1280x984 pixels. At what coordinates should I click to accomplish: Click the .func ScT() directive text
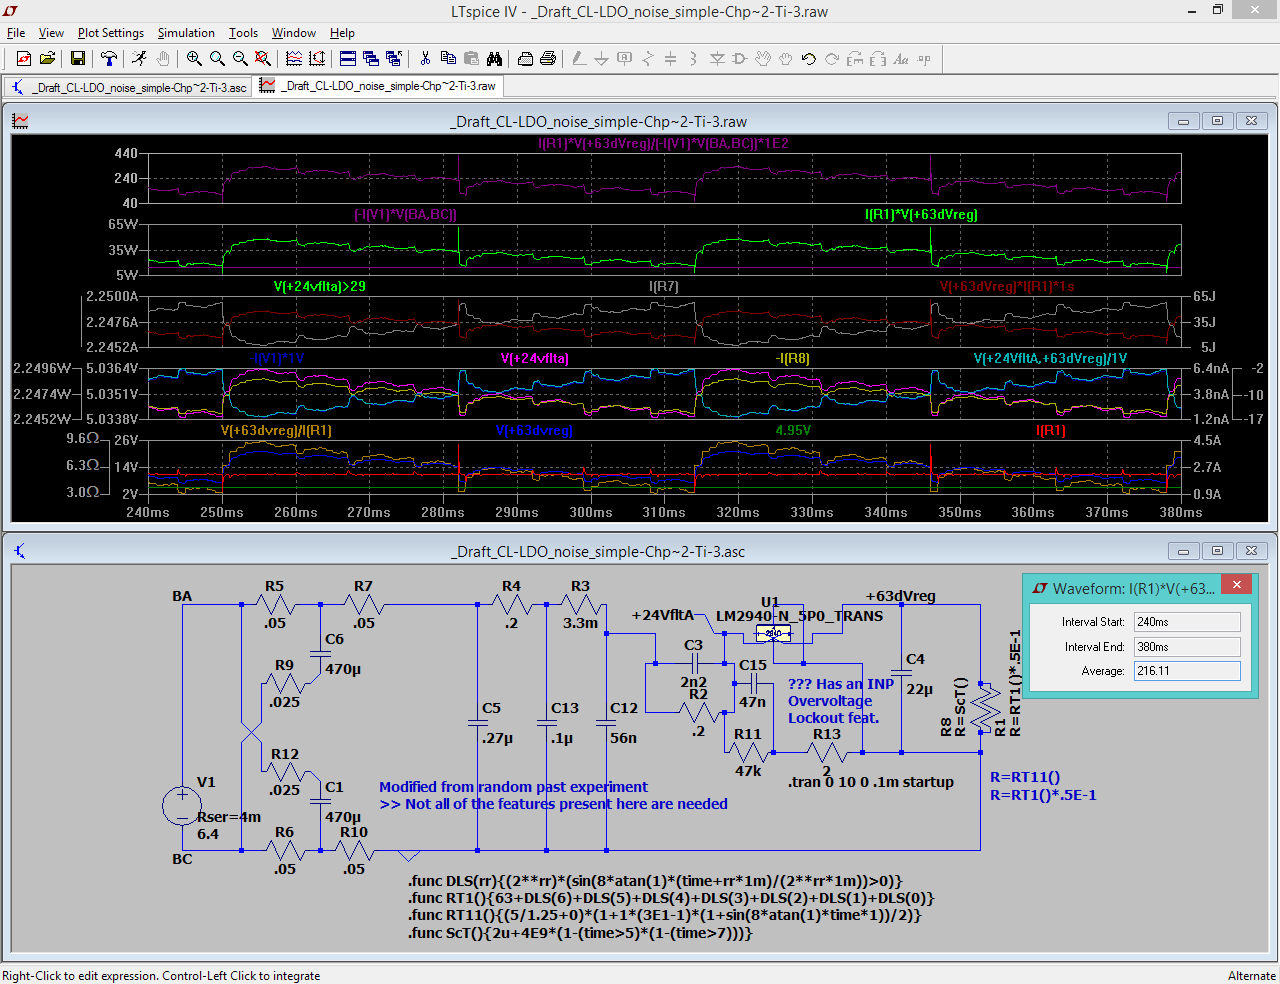(x=580, y=933)
